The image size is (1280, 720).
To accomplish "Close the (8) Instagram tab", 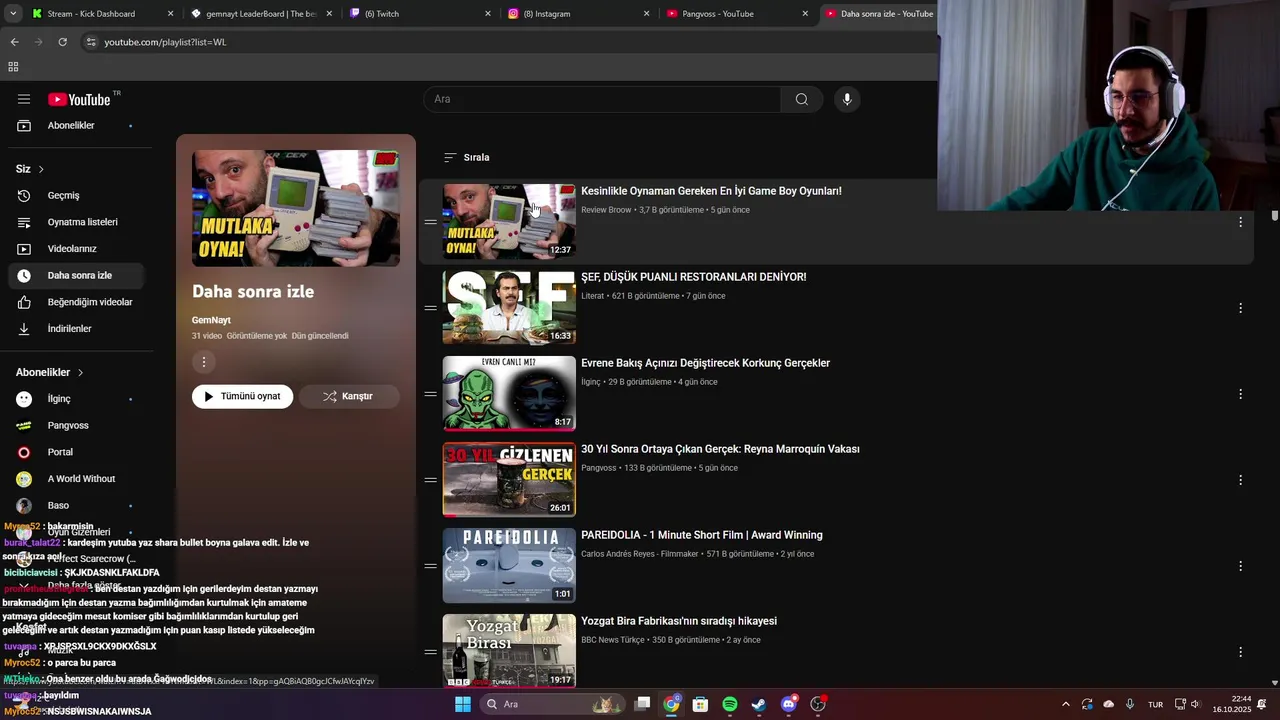I will pos(647,14).
